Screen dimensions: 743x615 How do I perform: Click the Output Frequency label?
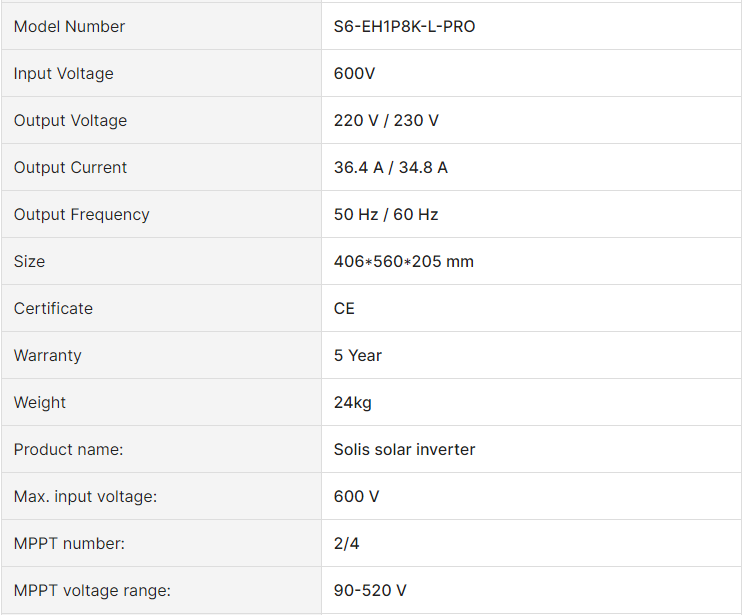(x=82, y=214)
